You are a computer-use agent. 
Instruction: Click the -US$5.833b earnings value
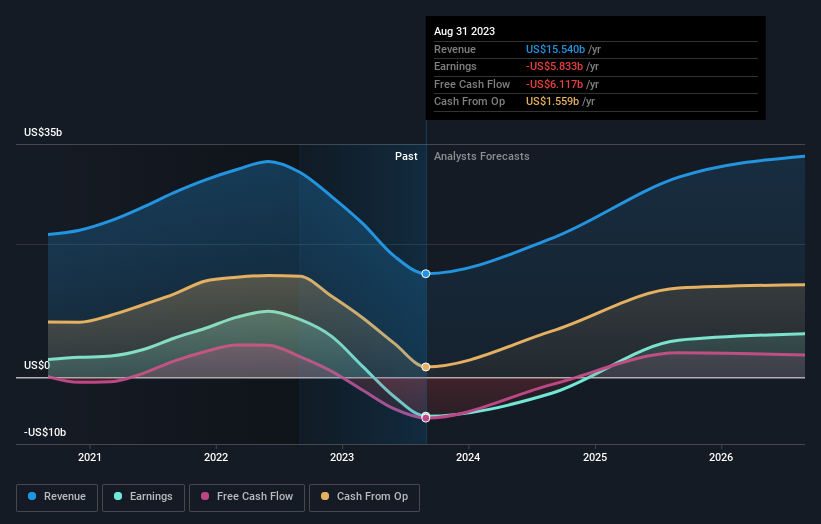point(554,66)
